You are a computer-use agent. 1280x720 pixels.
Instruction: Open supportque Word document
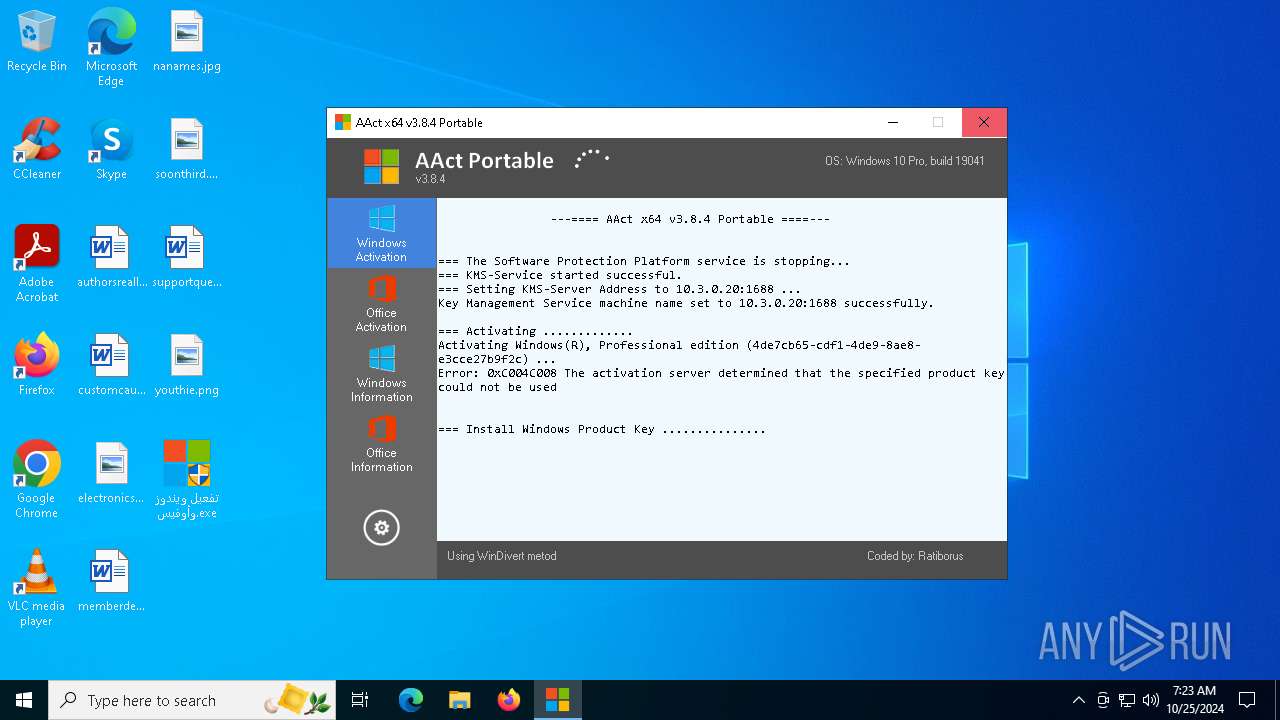coord(187,257)
